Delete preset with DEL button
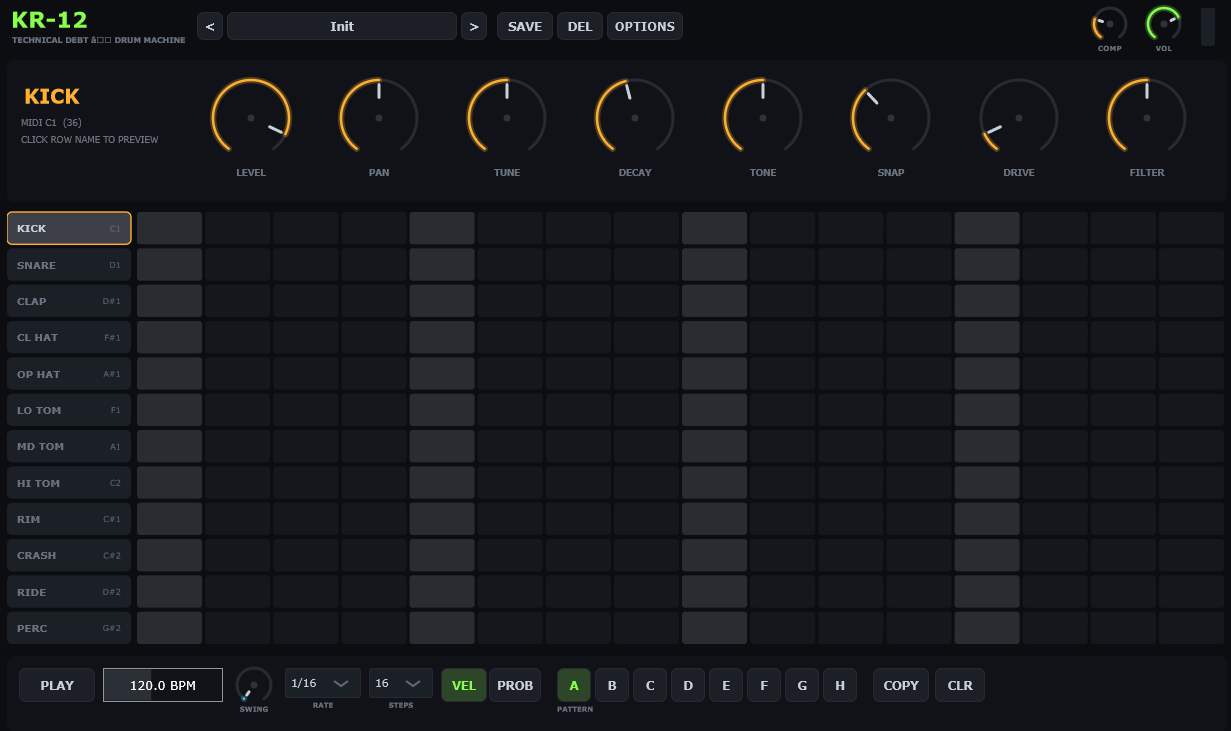1231x731 pixels. tap(580, 26)
